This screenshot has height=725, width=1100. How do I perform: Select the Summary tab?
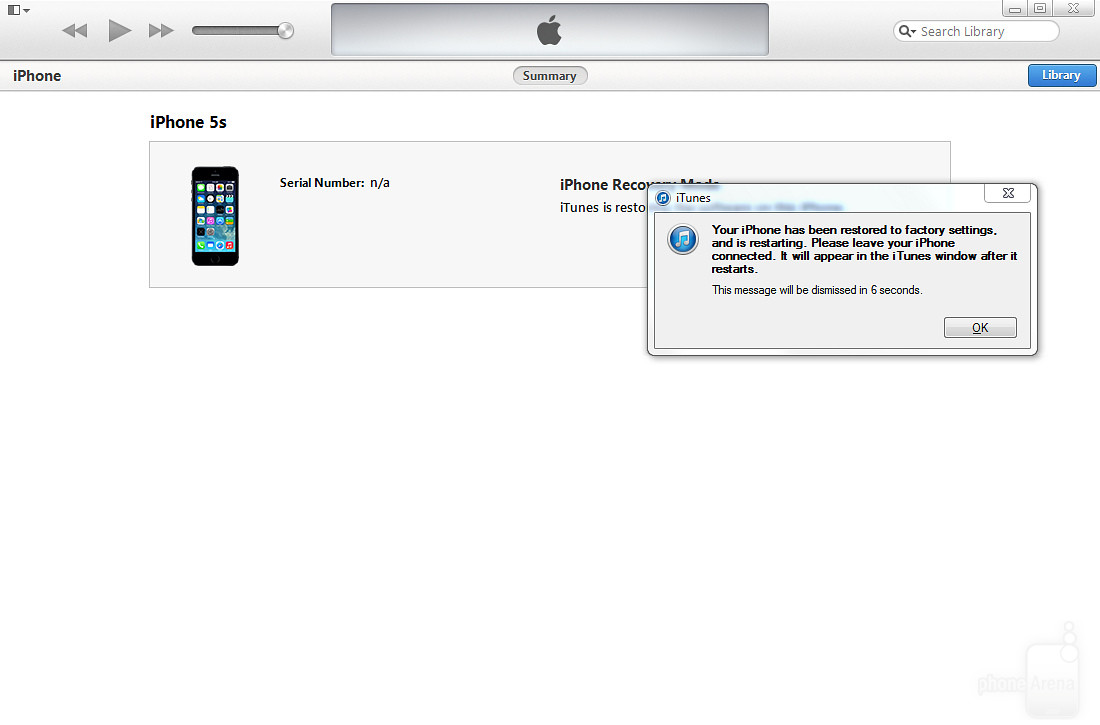point(550,76)
